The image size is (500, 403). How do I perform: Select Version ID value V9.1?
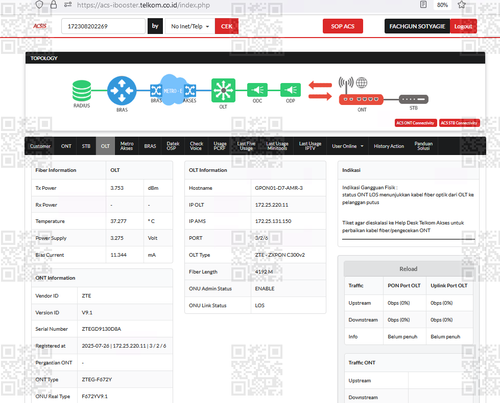tap(87, 313)
